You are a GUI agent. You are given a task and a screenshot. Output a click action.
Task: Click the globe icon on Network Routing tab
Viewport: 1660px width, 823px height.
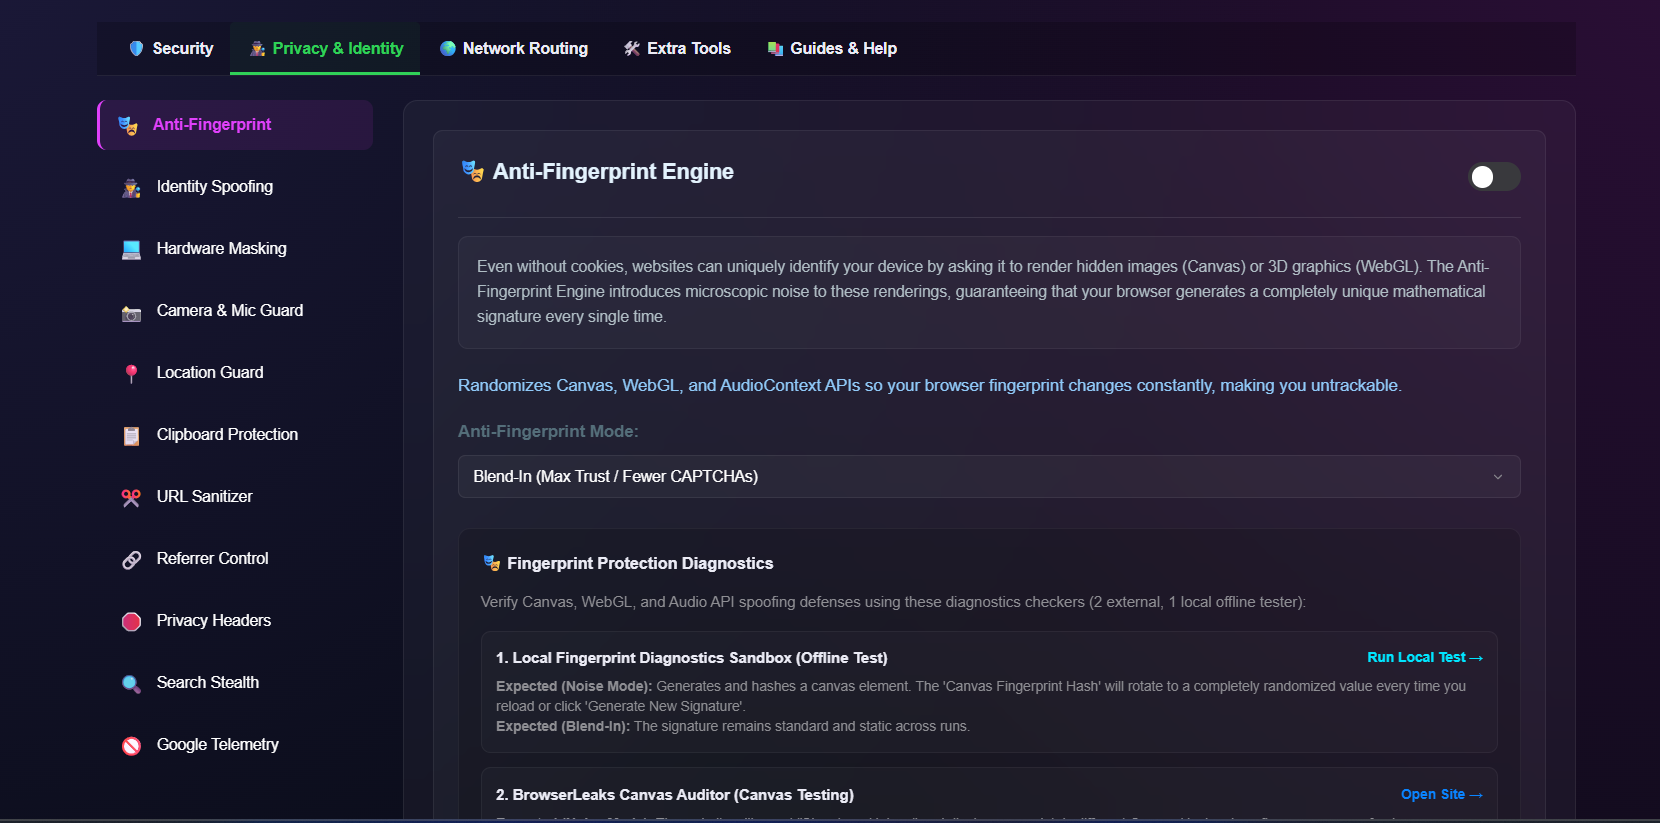coord(448,48)
